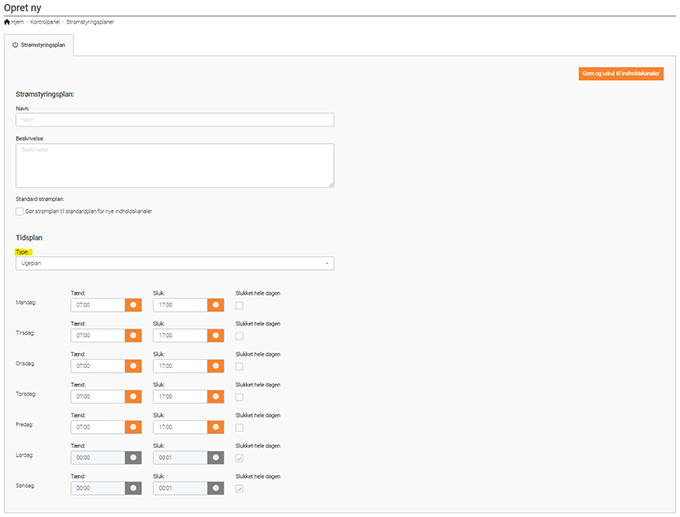
Task: Open Fredag's Sluk clock time picker
Action: pyautogui.click(x=214, y=427)
